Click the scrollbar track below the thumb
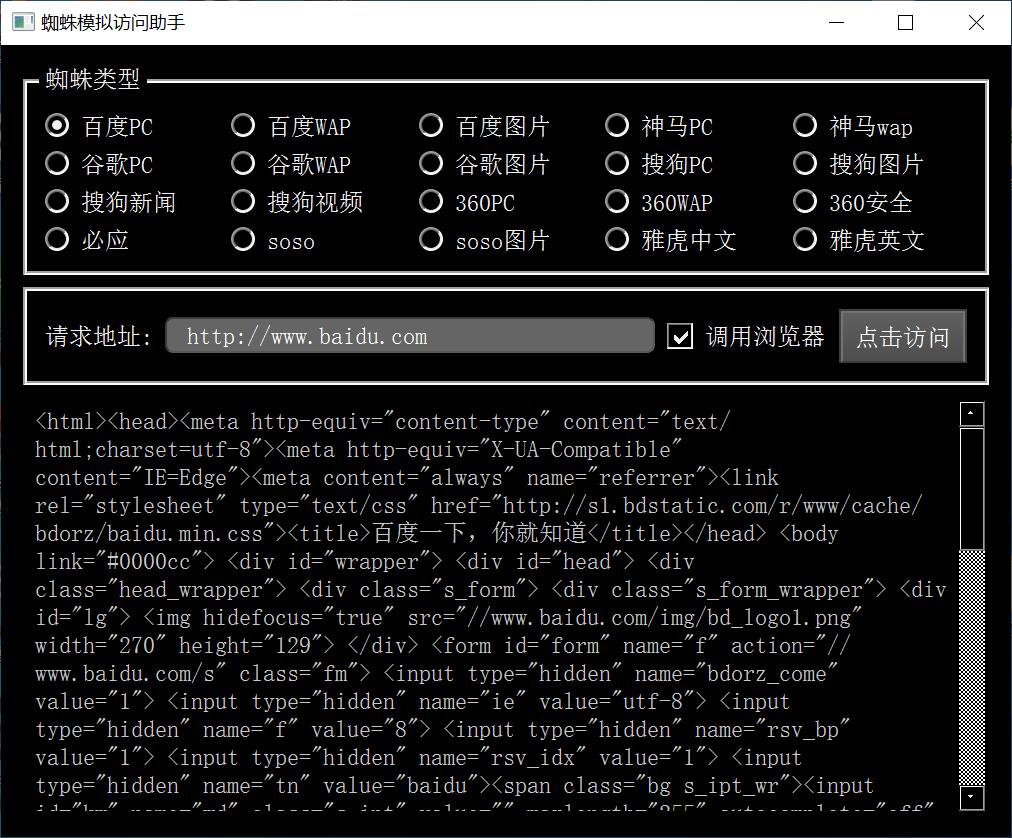This screenshot has height=838, width=1012. pyautogui.click(x=971, y=667)
